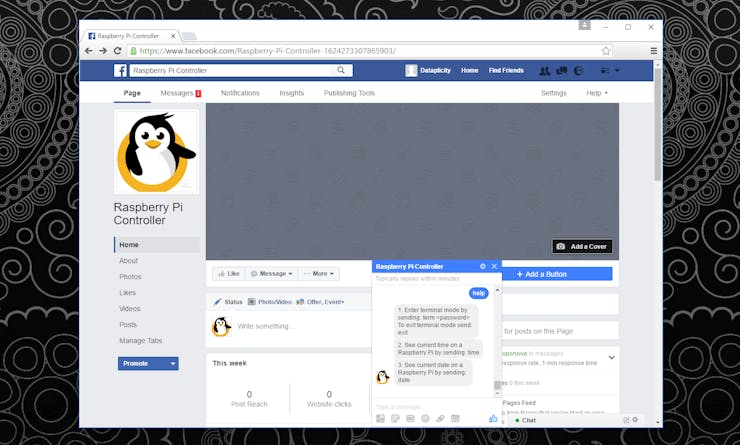Select Home in the page sidebar
This screenshot has width=740, height=445.
tap(157, 244)
